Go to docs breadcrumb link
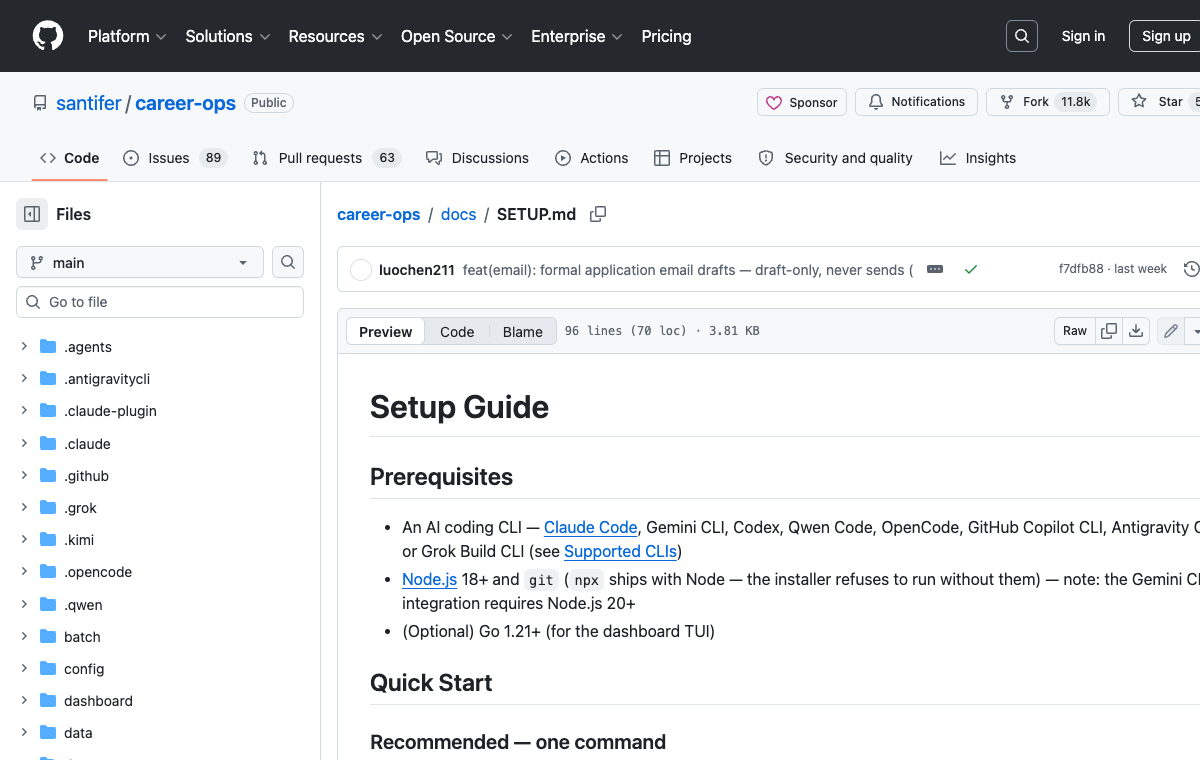The height and width of the screenshot is (760, 1200). (459, 214)
